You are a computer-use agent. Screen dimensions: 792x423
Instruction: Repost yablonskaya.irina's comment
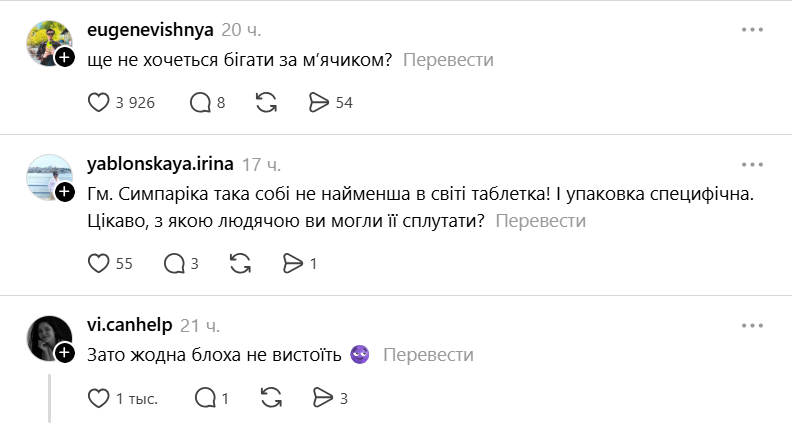point(241,263)
